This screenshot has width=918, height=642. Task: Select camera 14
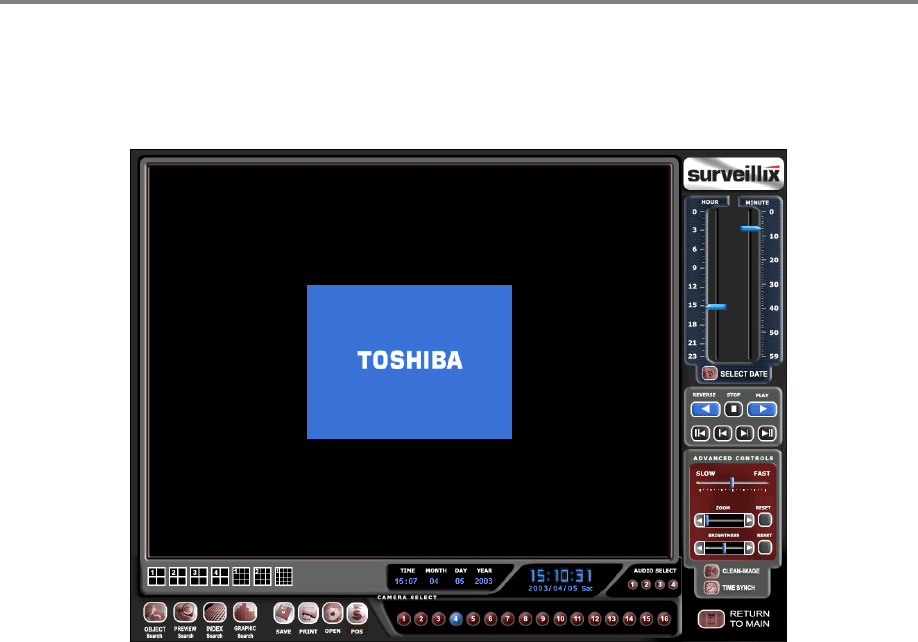pyautogui.click(x=629, y=619)
